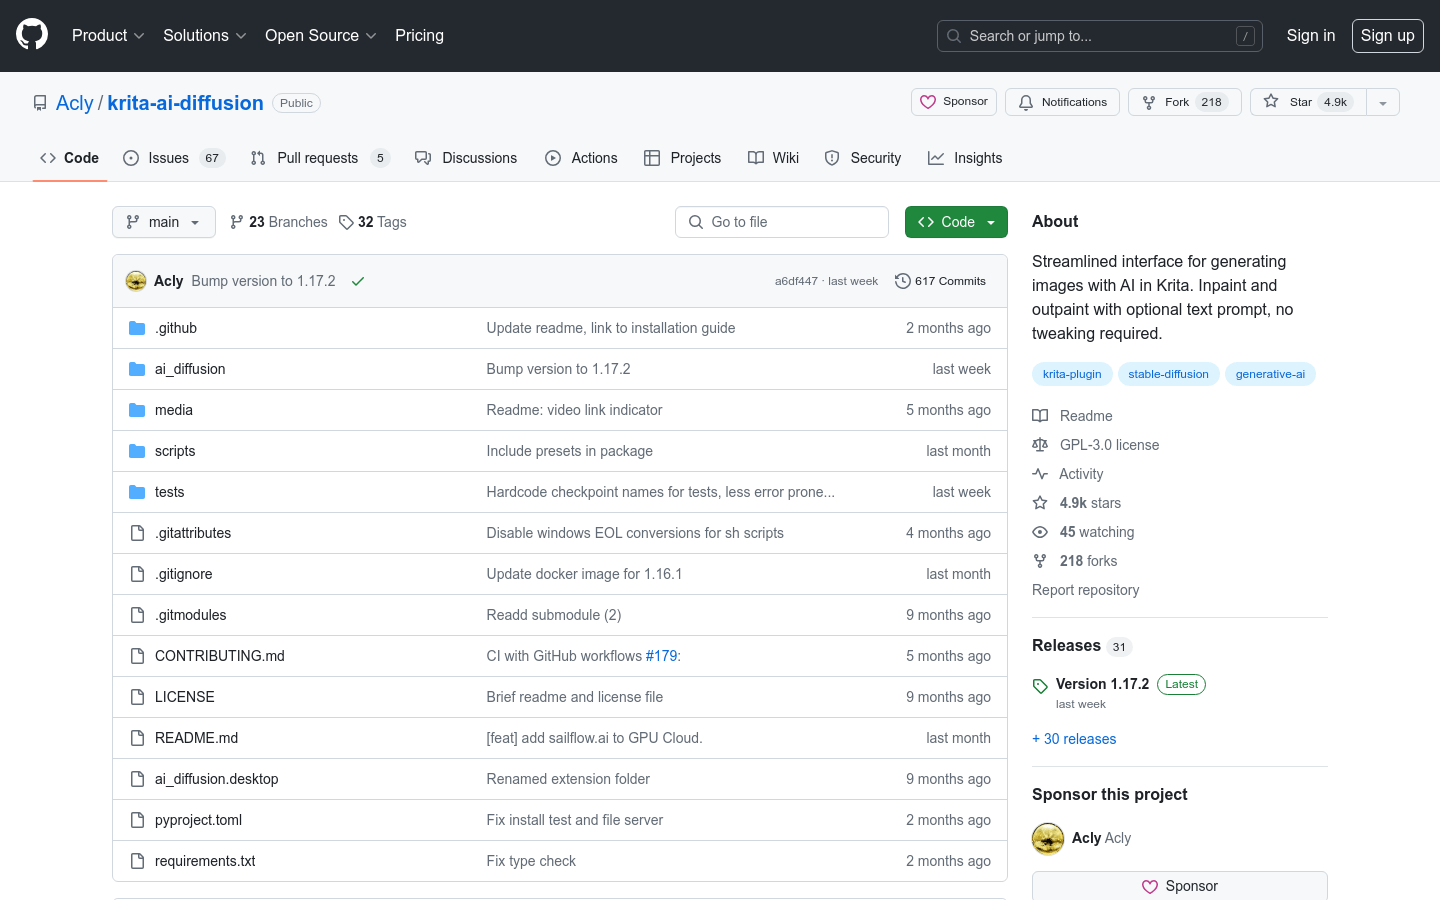
Task: Open commit history via 617 Commits
Action: [x=940, y=281]
